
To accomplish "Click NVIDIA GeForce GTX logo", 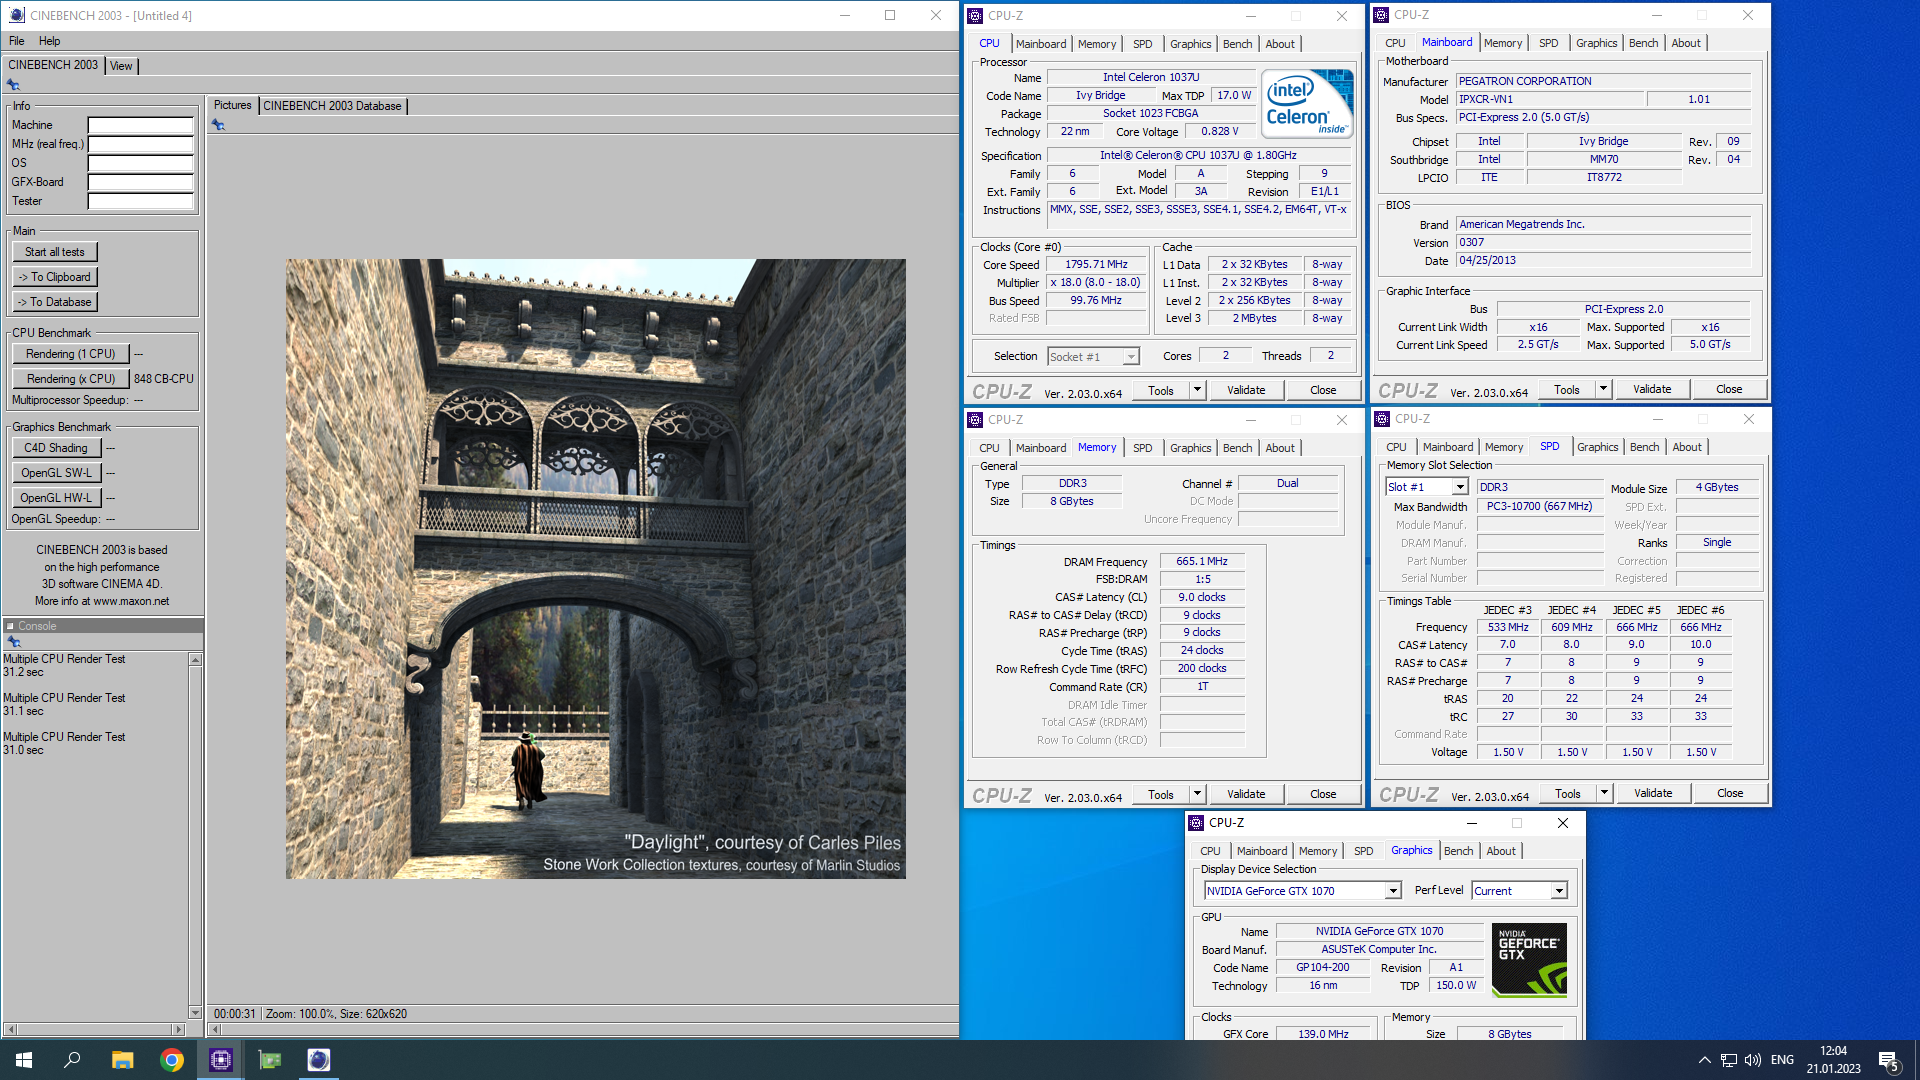I will [x=1529, y=960].
